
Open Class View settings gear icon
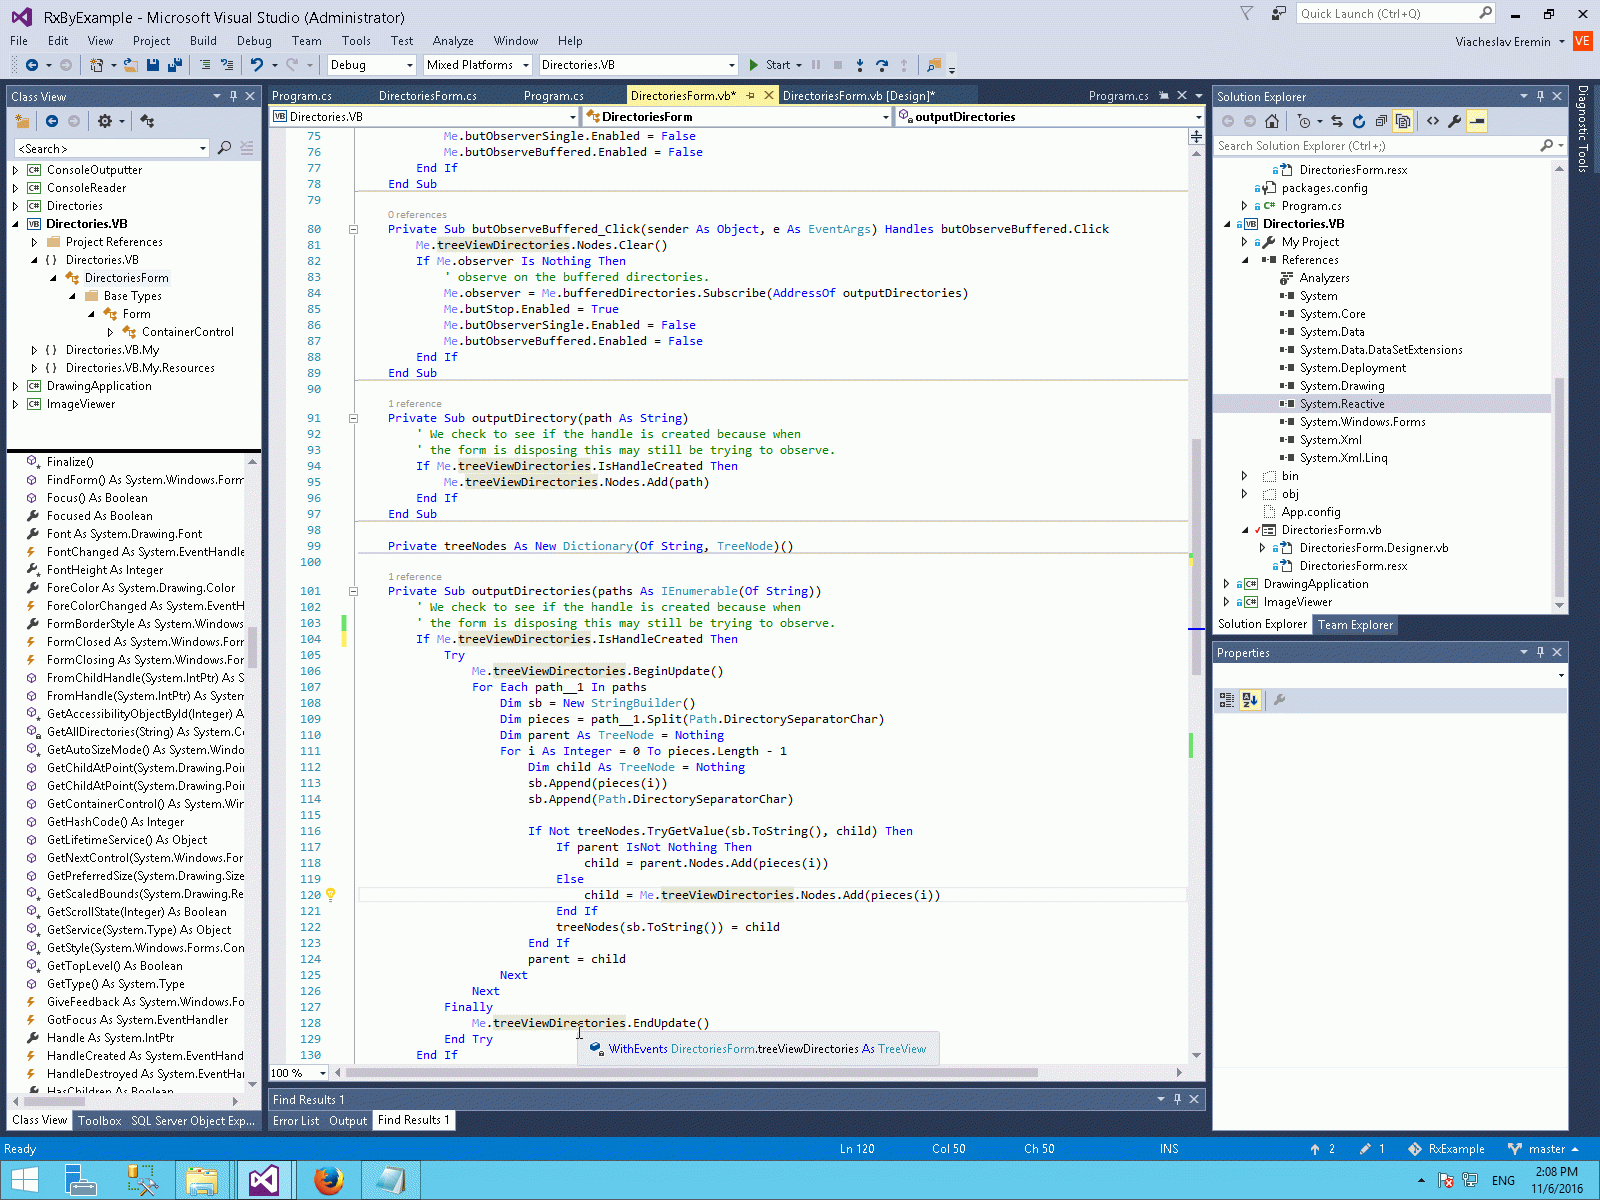pyautogui.click(x=105, y=121)
